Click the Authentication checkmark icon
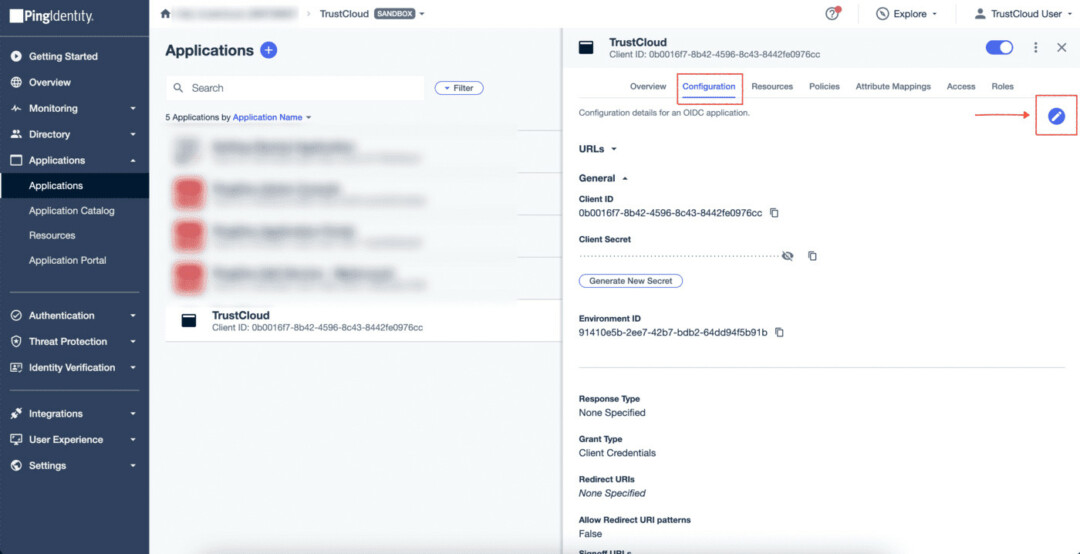Viewport: 1080px width, 554px height. 17,316
